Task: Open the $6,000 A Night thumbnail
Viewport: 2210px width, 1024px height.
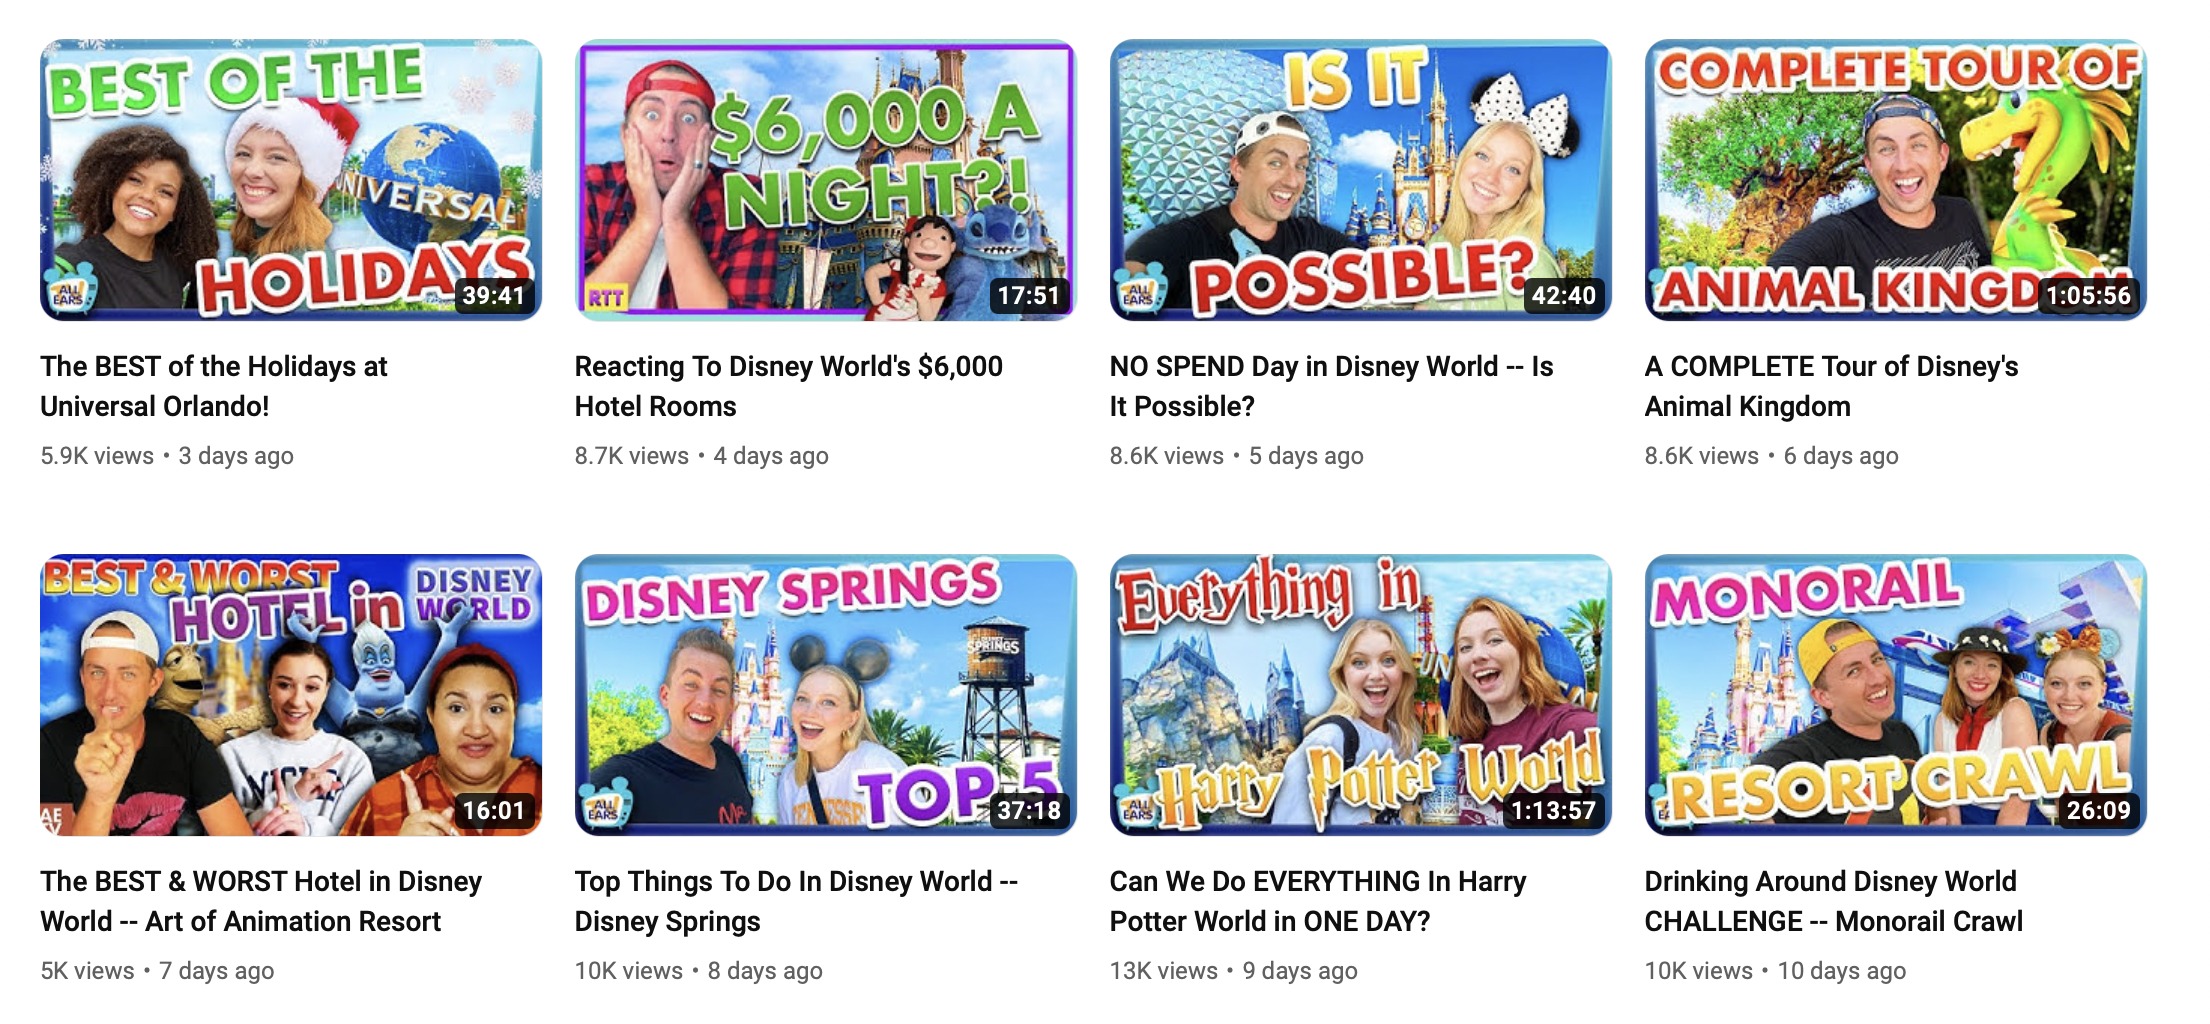Action: 825,180
